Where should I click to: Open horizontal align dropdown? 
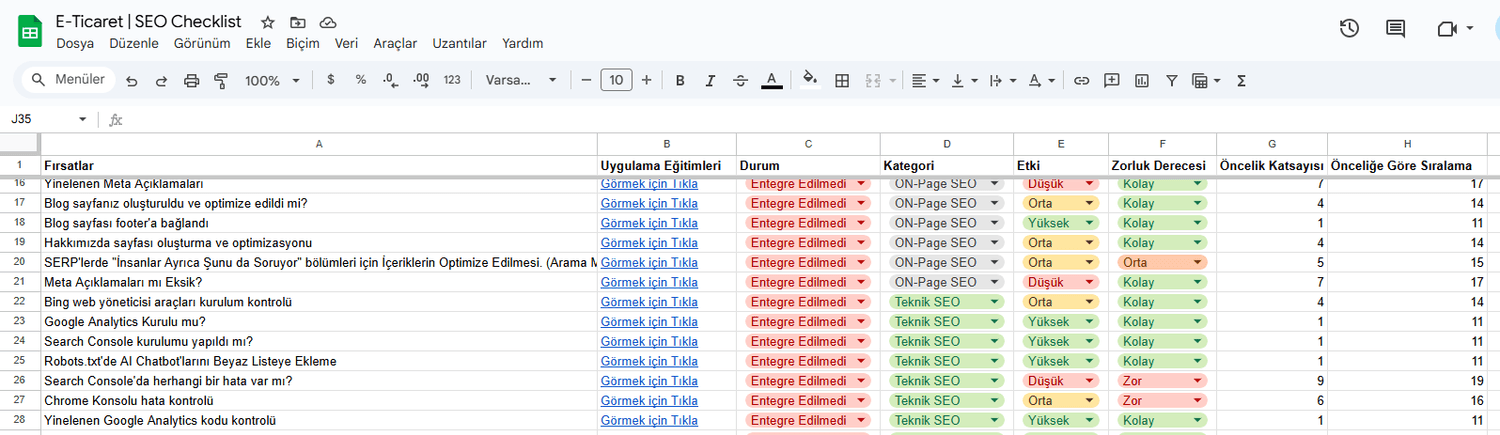tap(926, 80)
